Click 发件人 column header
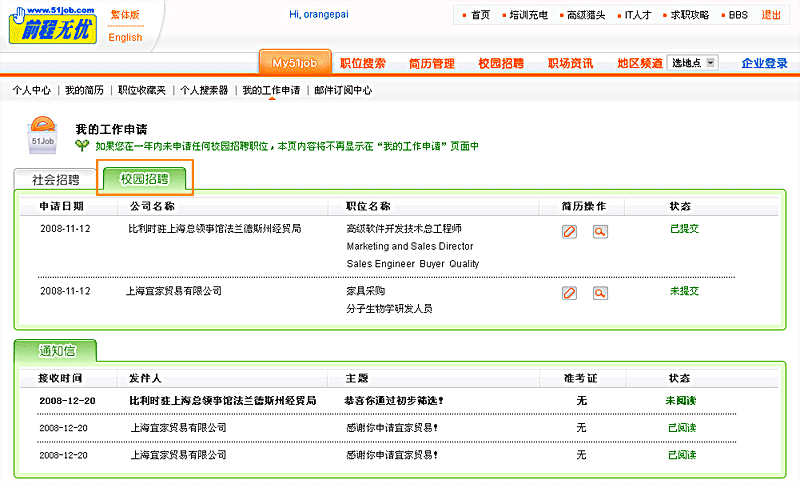 click(x=145, y=378)
